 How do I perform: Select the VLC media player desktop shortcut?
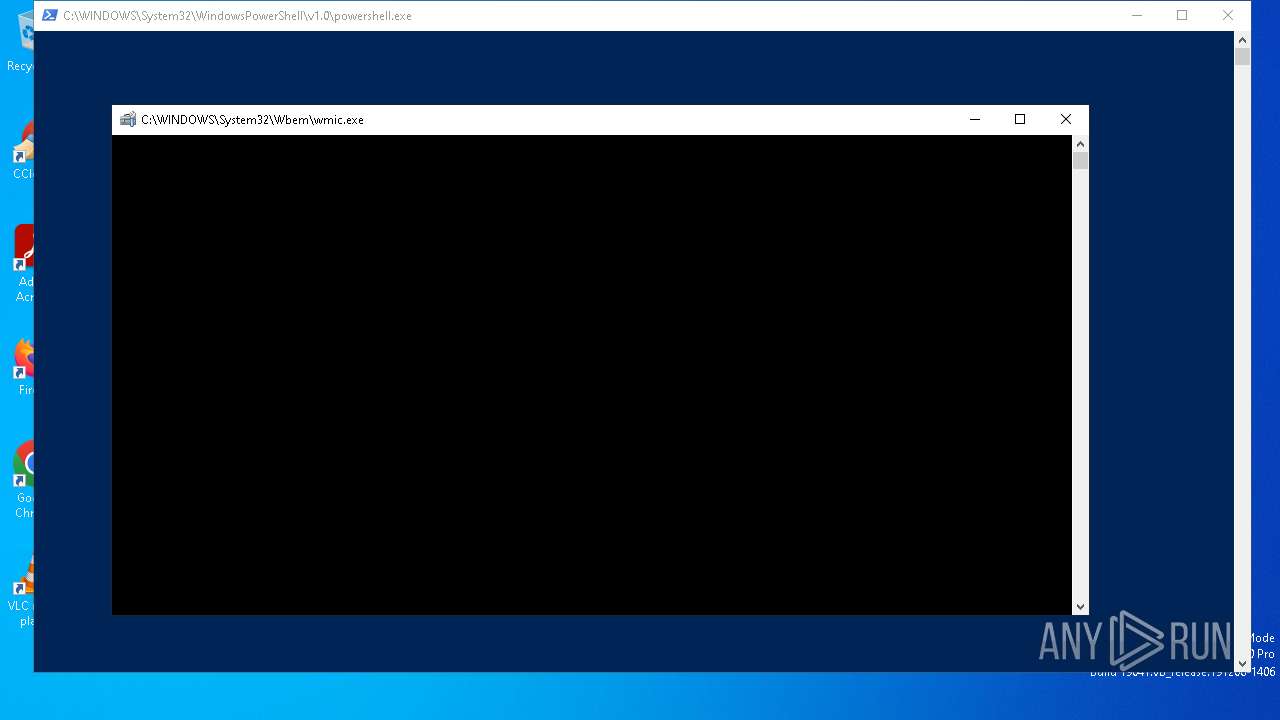tap(20, 590)
